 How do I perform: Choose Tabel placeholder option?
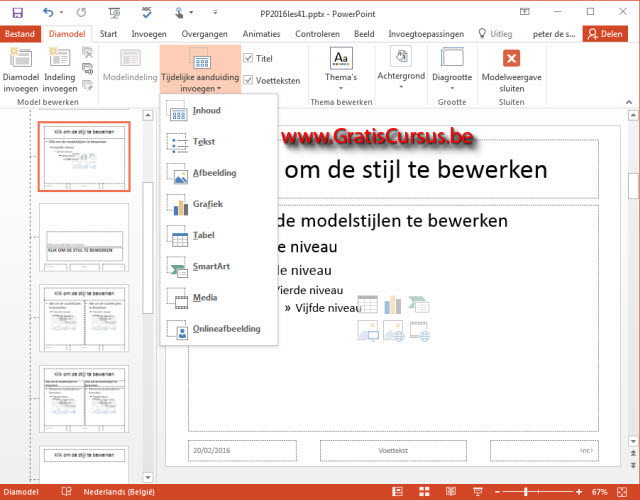pyautogui.click(x=219, y=236)
